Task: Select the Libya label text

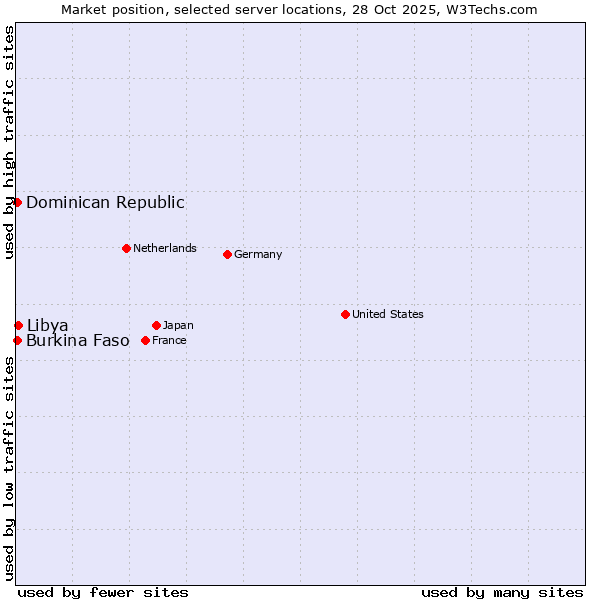Action: (47, 325)
